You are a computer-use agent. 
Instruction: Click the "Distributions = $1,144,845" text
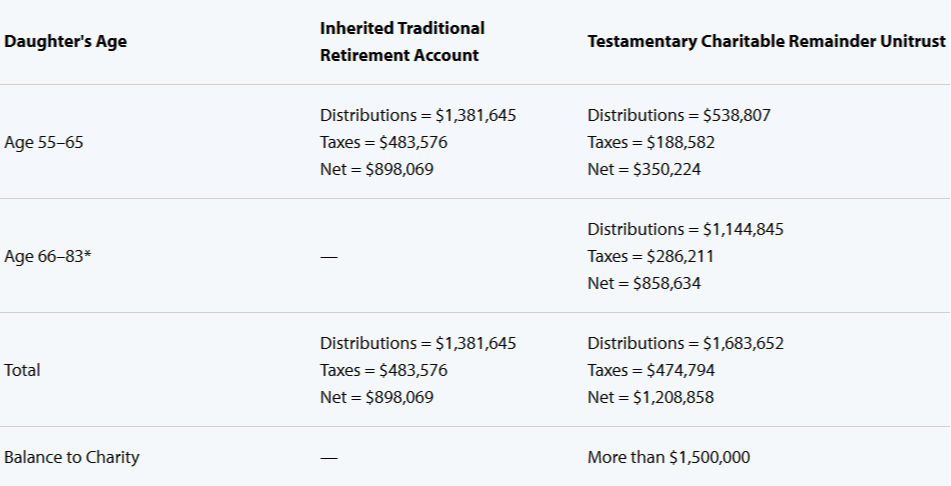(x=685, y=229)
